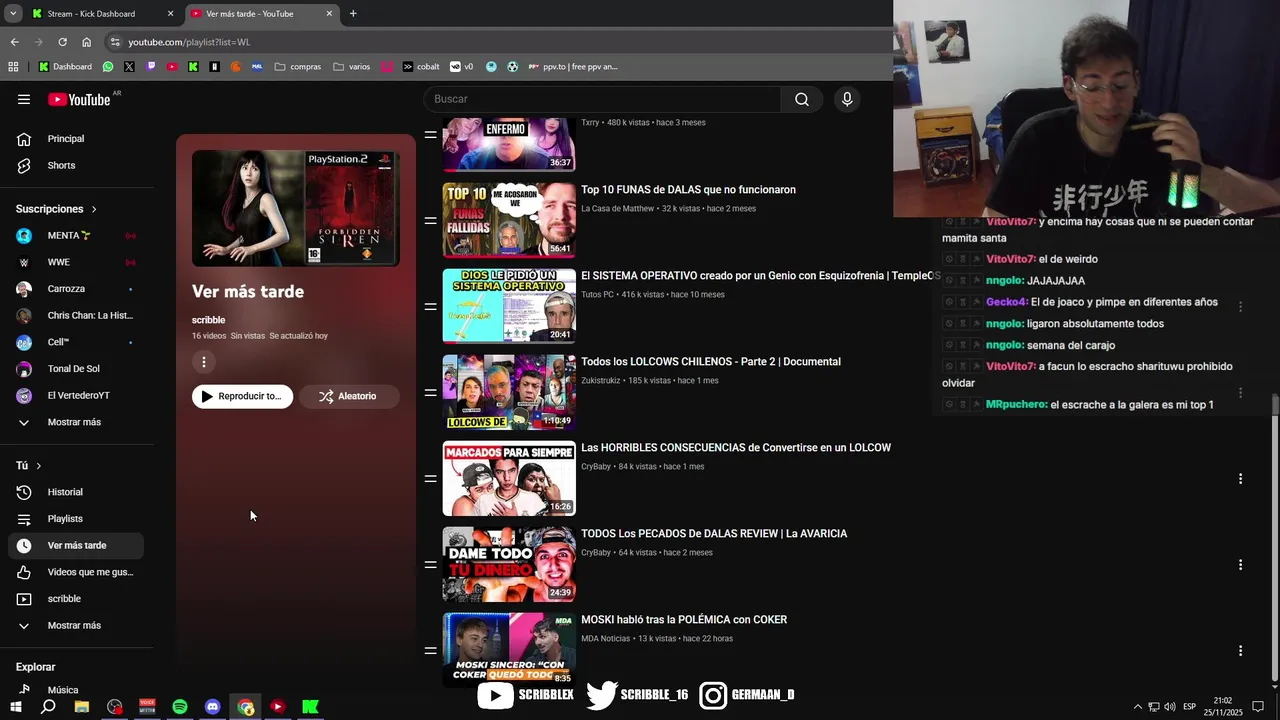Click ban icon beside MRpuchero's chat message
Image resolution: width=1280 pixels, height=720 pixels.
point(949,405)
